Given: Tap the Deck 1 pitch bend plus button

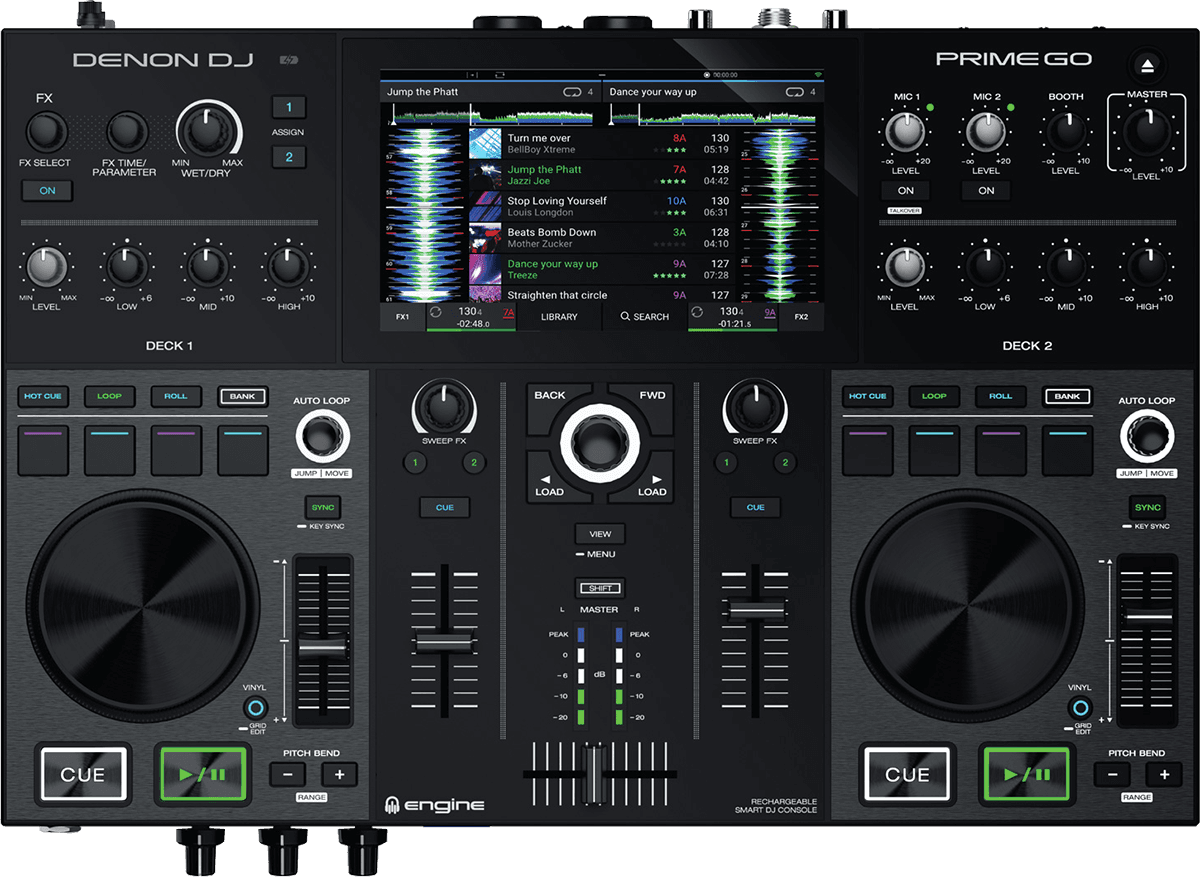Looking at the screenshot, I should (x=339, y=774).
